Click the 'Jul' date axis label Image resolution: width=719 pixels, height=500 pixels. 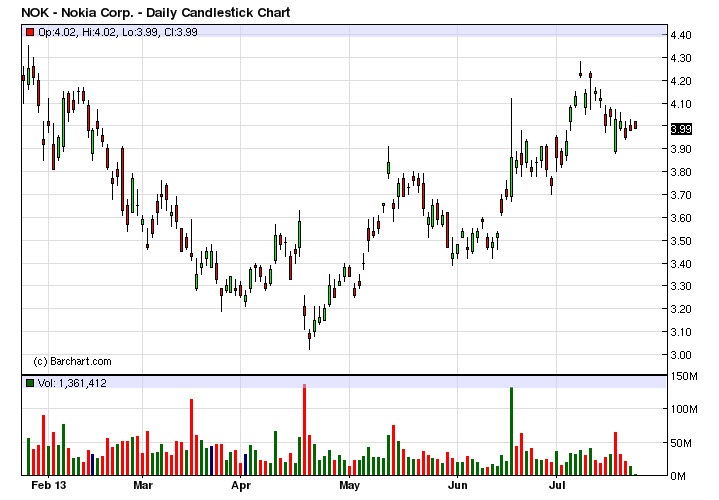pos(557,485)
